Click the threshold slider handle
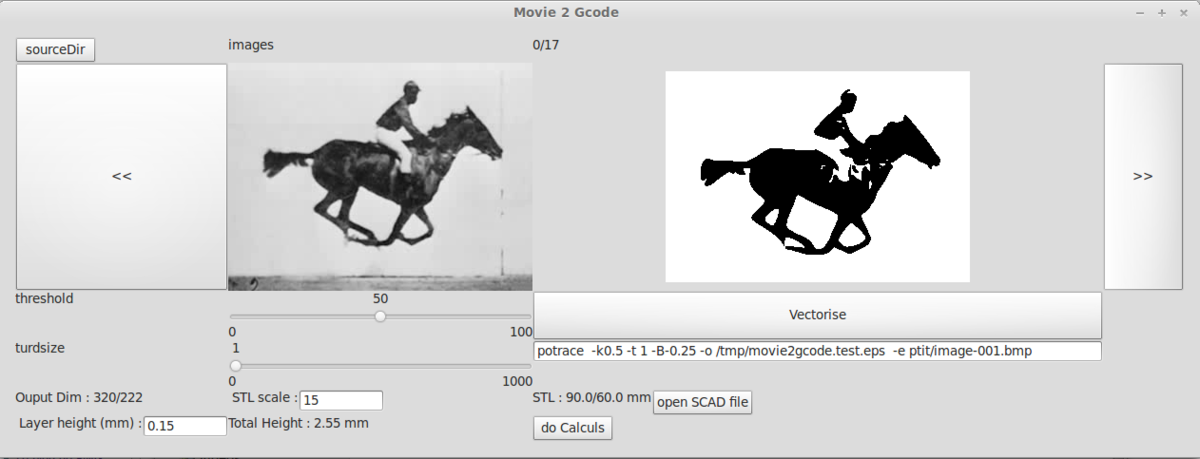1200x459 pixels. (380, 316)
